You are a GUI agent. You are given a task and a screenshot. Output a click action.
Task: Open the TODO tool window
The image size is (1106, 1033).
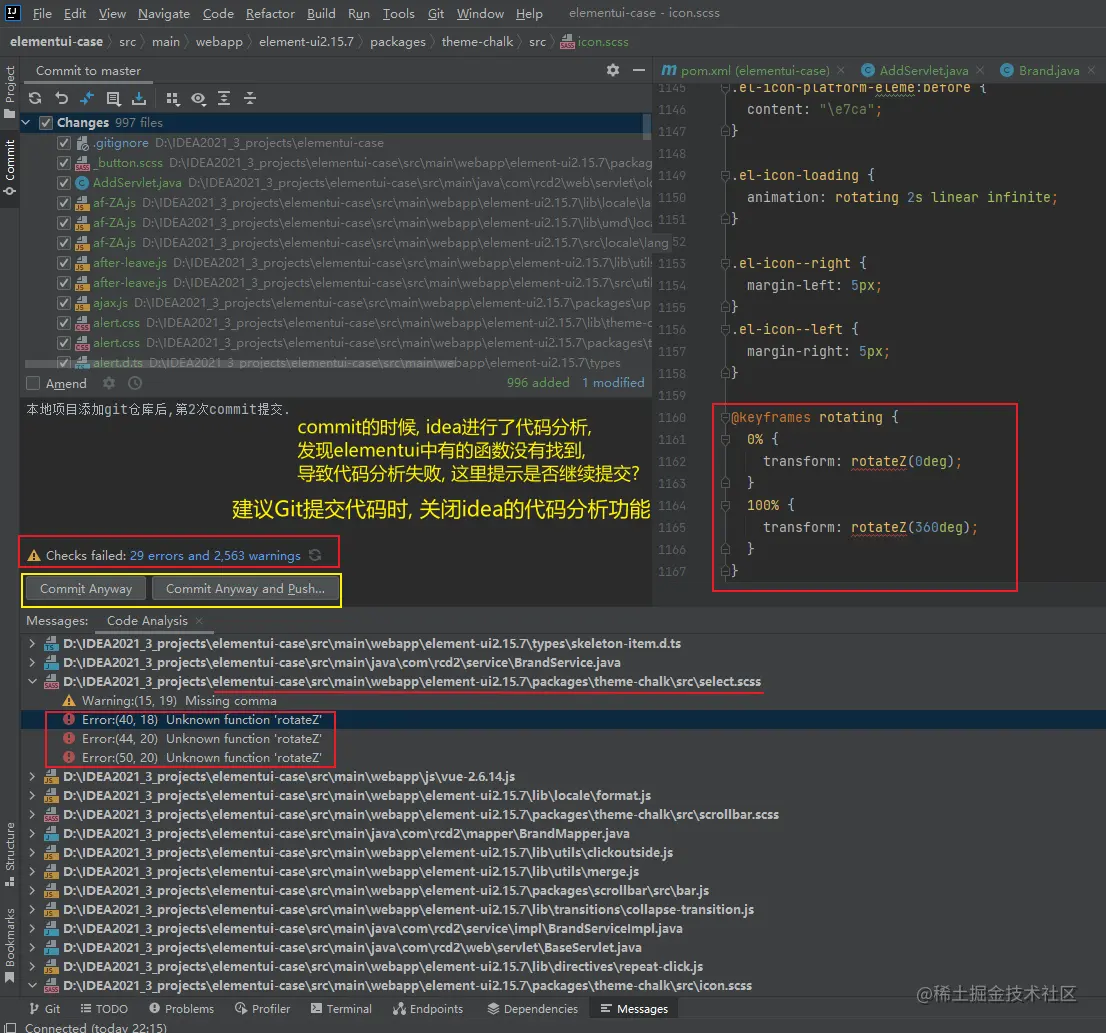click(104, 1009)
